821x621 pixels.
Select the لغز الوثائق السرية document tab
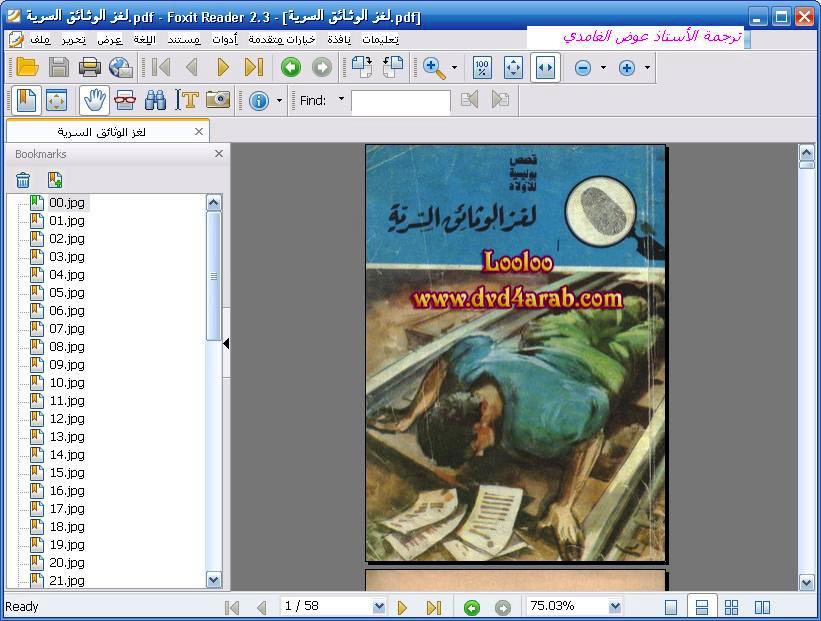102,132
